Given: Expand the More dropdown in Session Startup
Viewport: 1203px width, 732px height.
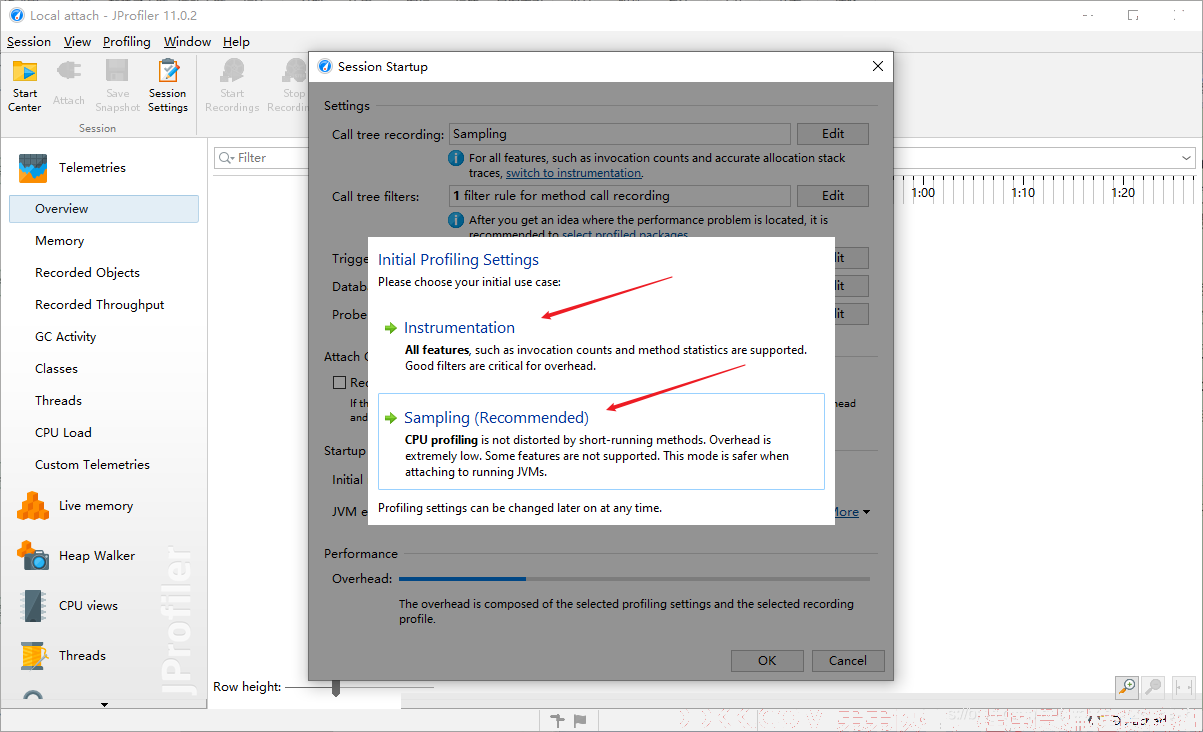Looking at the screenshot, I should [x=852, y=512].
